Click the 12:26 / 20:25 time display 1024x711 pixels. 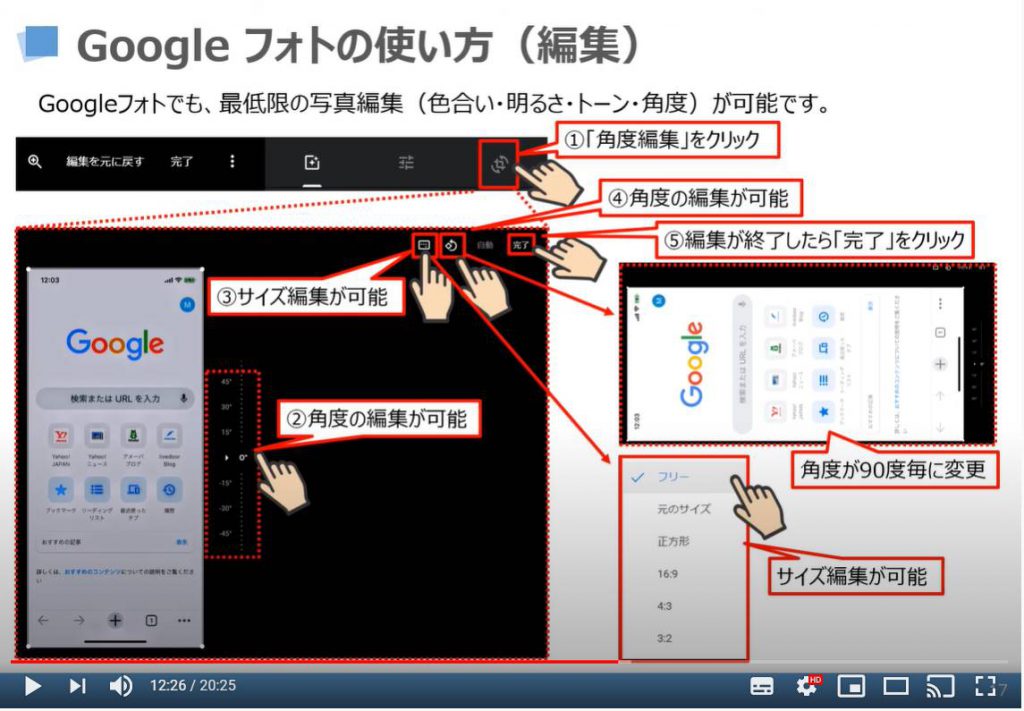point(193,686)
